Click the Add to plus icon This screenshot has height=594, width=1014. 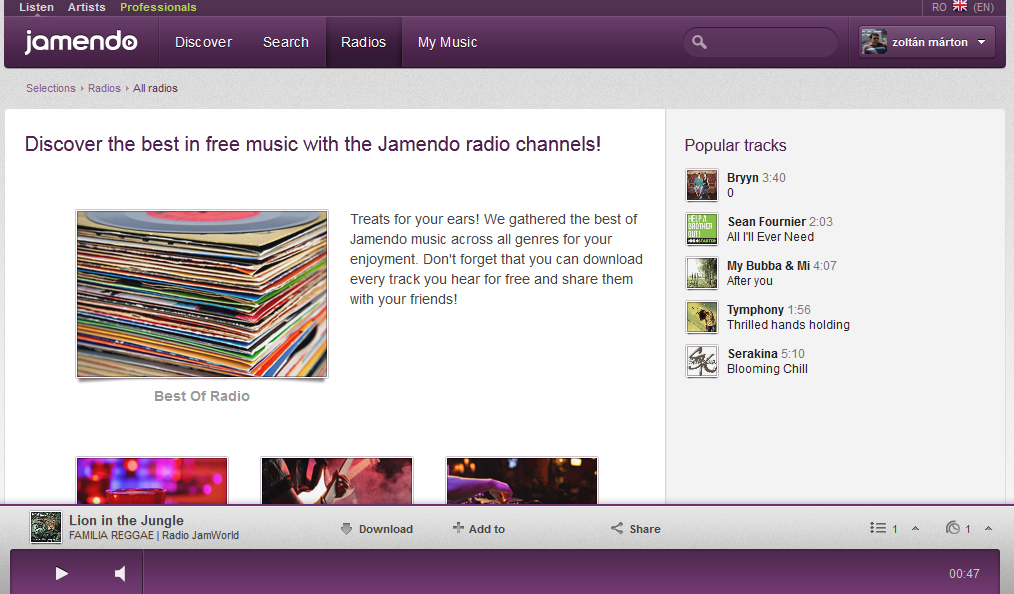[458, 529]
